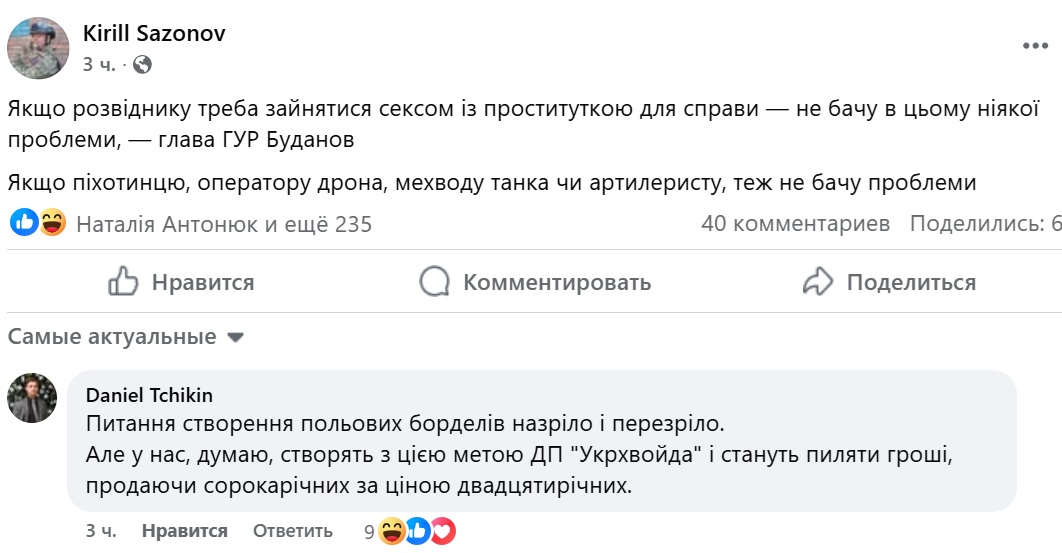Click the share arrow icon
1062x553 pixels.
tap(818, 282)
